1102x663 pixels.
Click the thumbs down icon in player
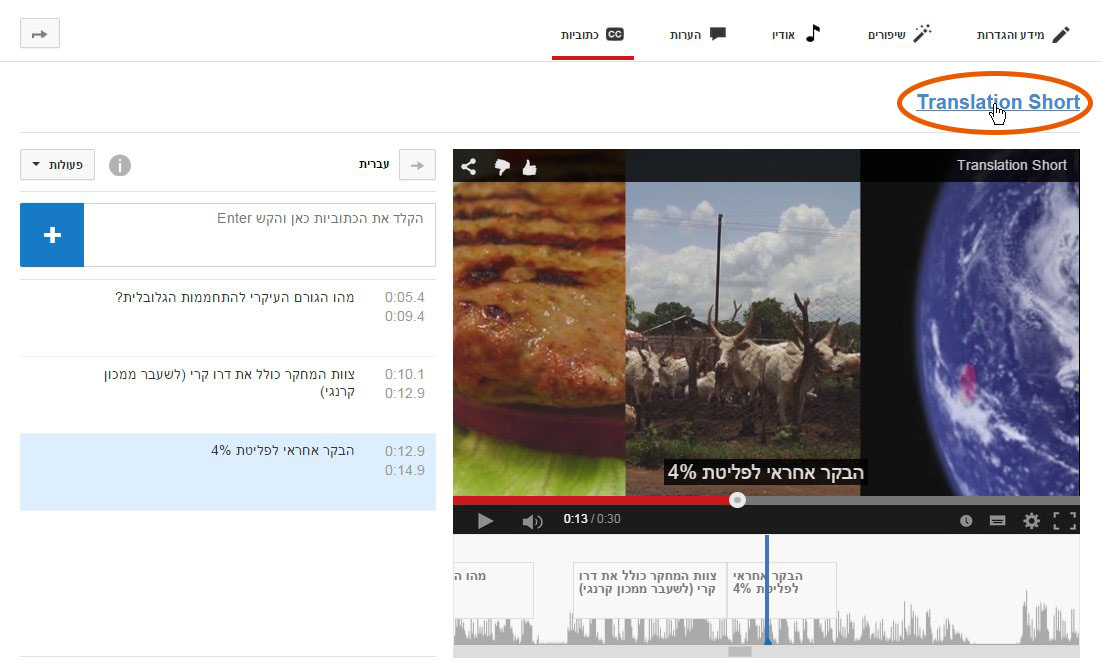pos(502,167)
